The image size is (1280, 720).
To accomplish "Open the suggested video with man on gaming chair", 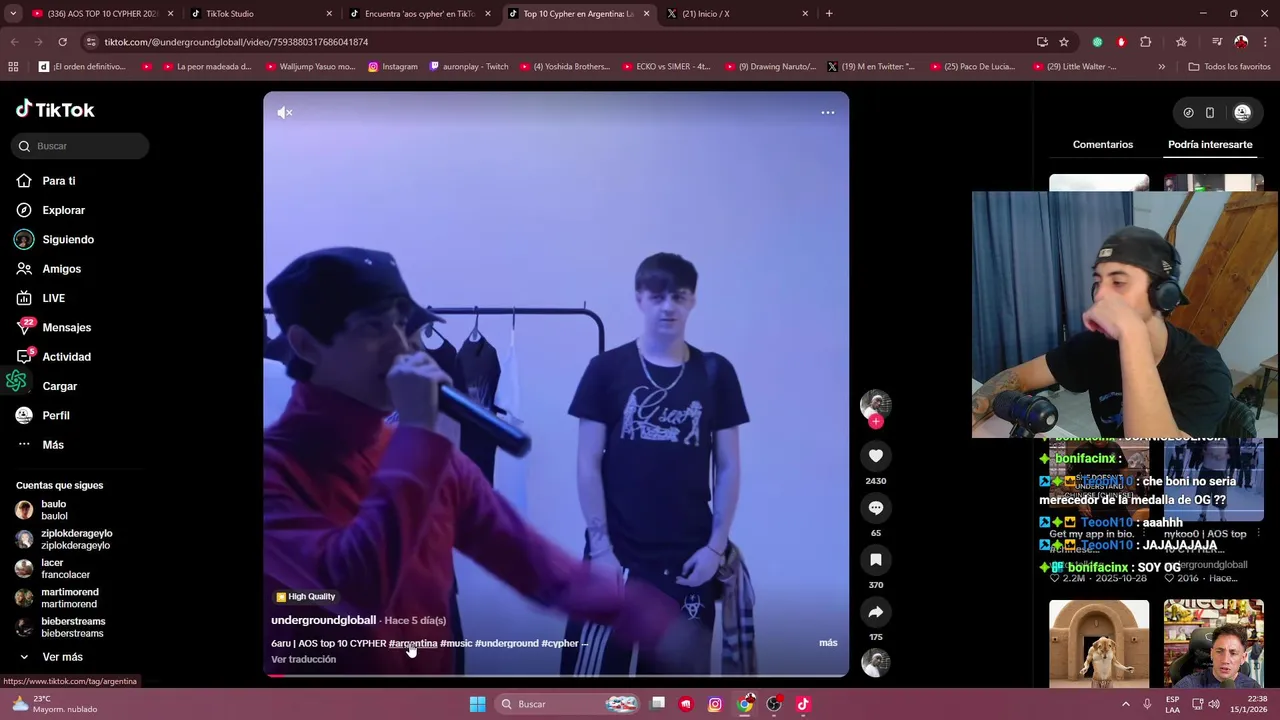I will (x=1214, y=644).
